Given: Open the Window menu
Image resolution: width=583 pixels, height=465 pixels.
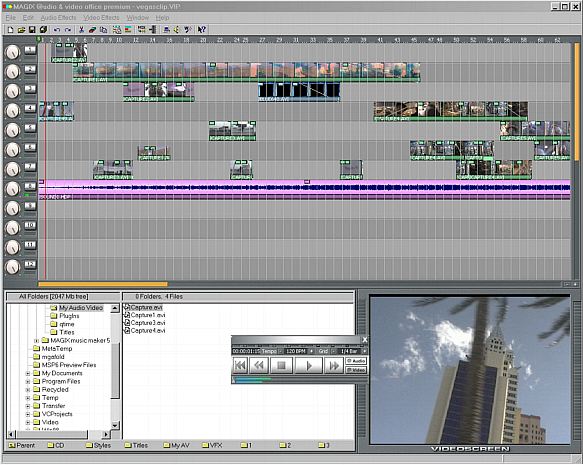Looking at the screenshot, I should (x=138, y=18).
